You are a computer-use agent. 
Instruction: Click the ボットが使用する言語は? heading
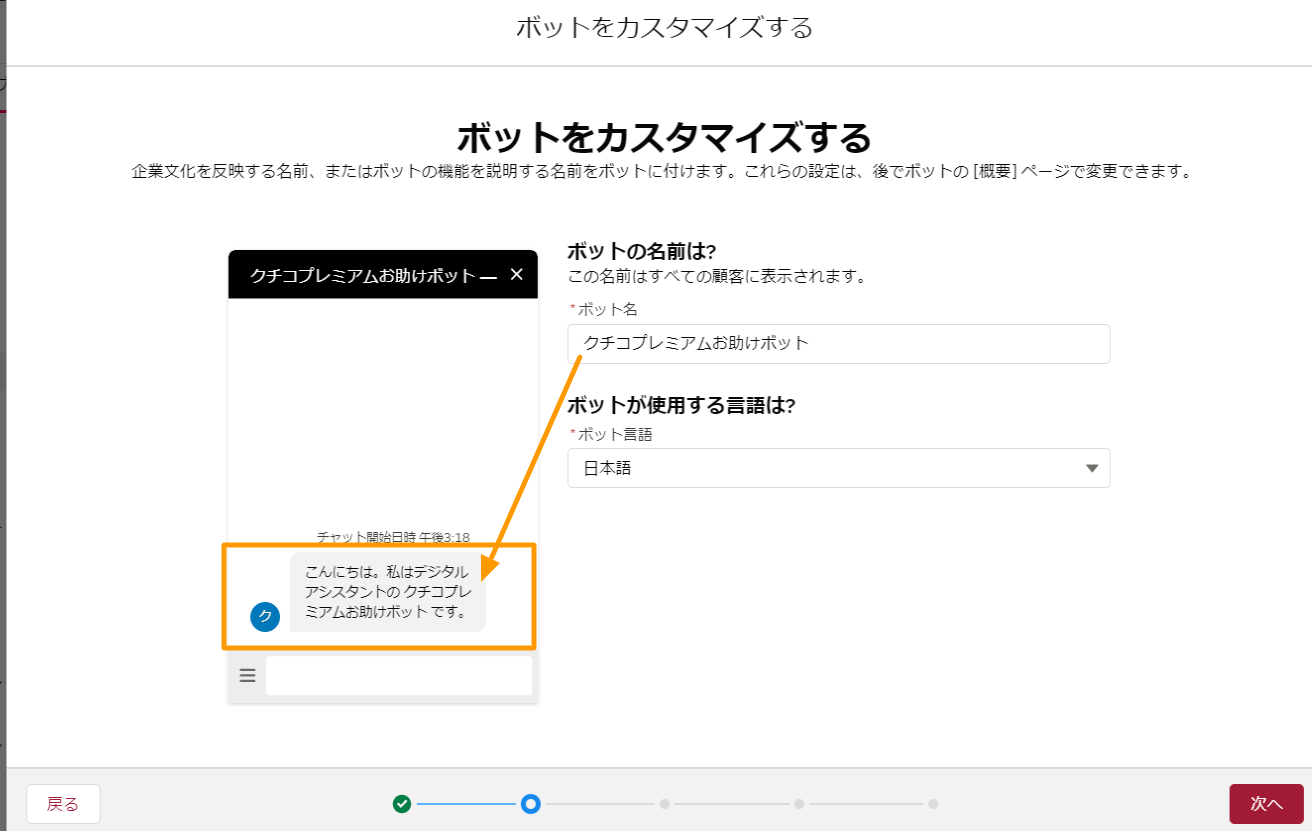[680, 406]
